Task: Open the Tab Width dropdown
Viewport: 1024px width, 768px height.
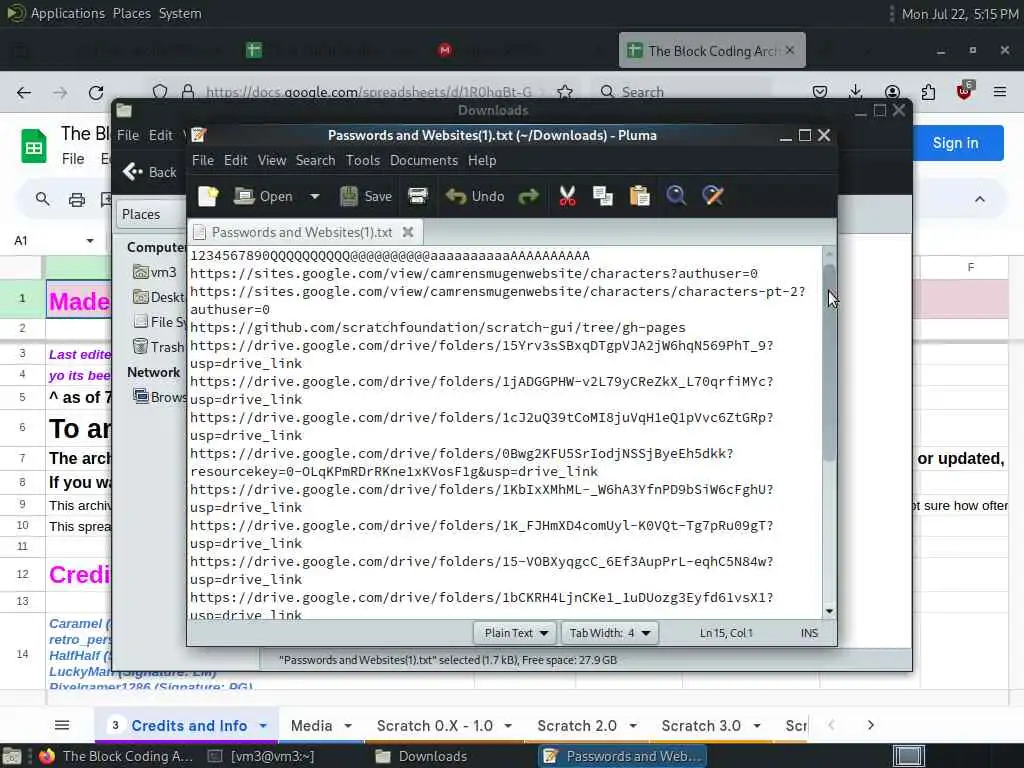Action: [x=609, y=633]
